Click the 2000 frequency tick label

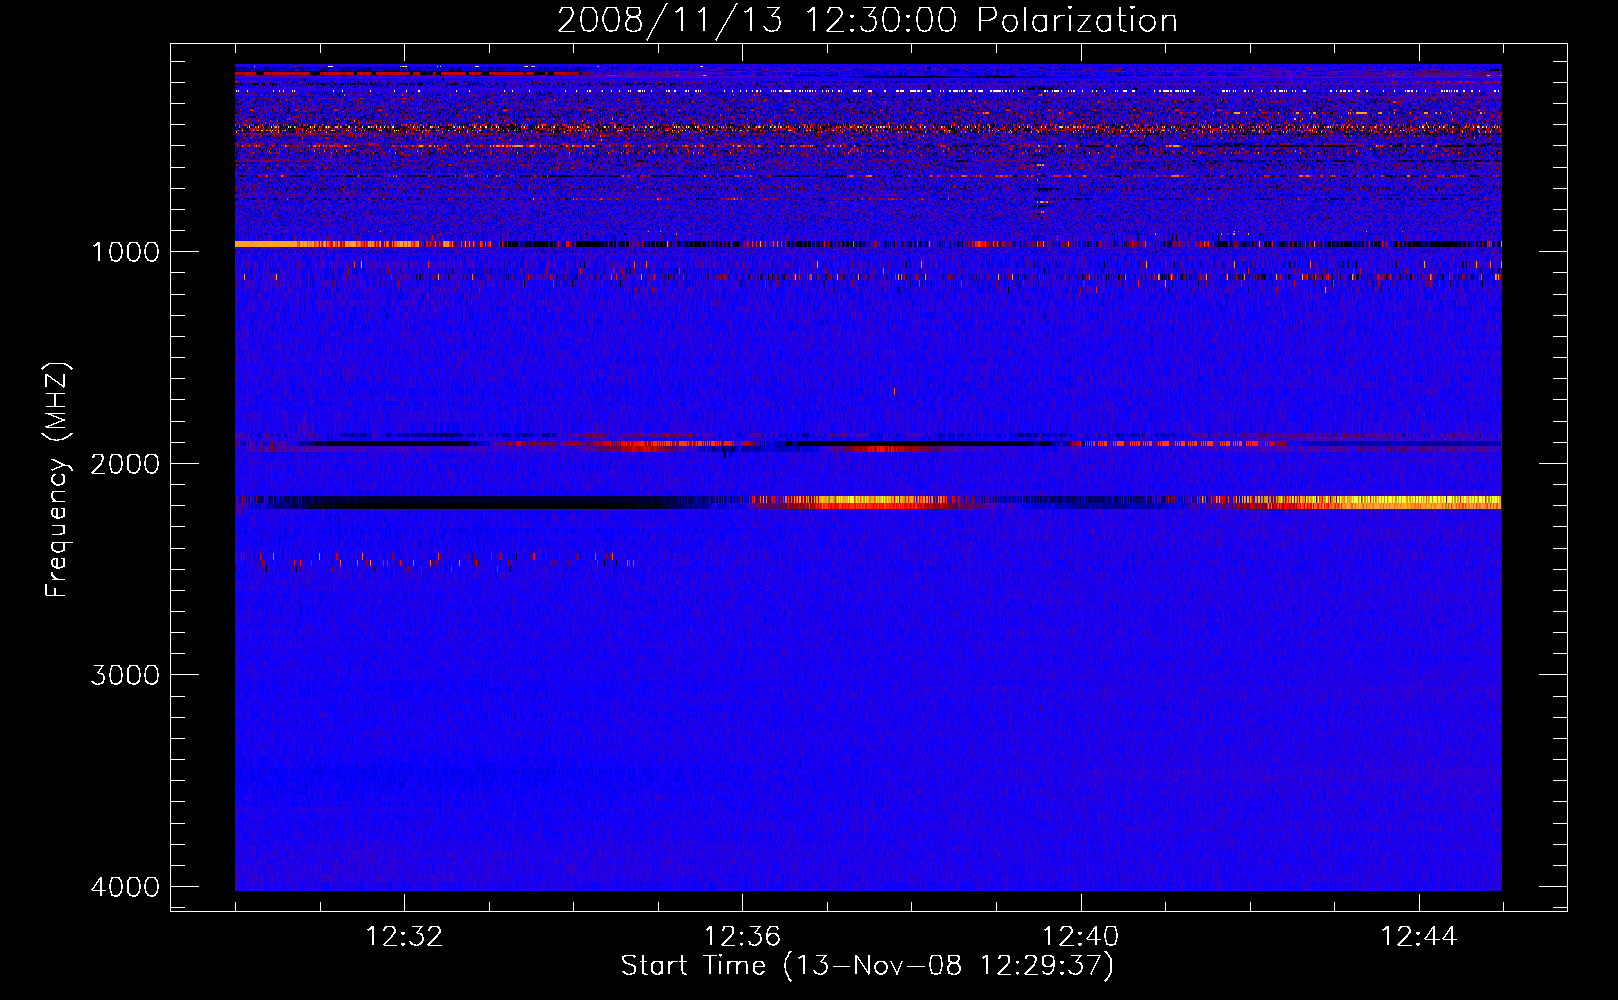125,463
